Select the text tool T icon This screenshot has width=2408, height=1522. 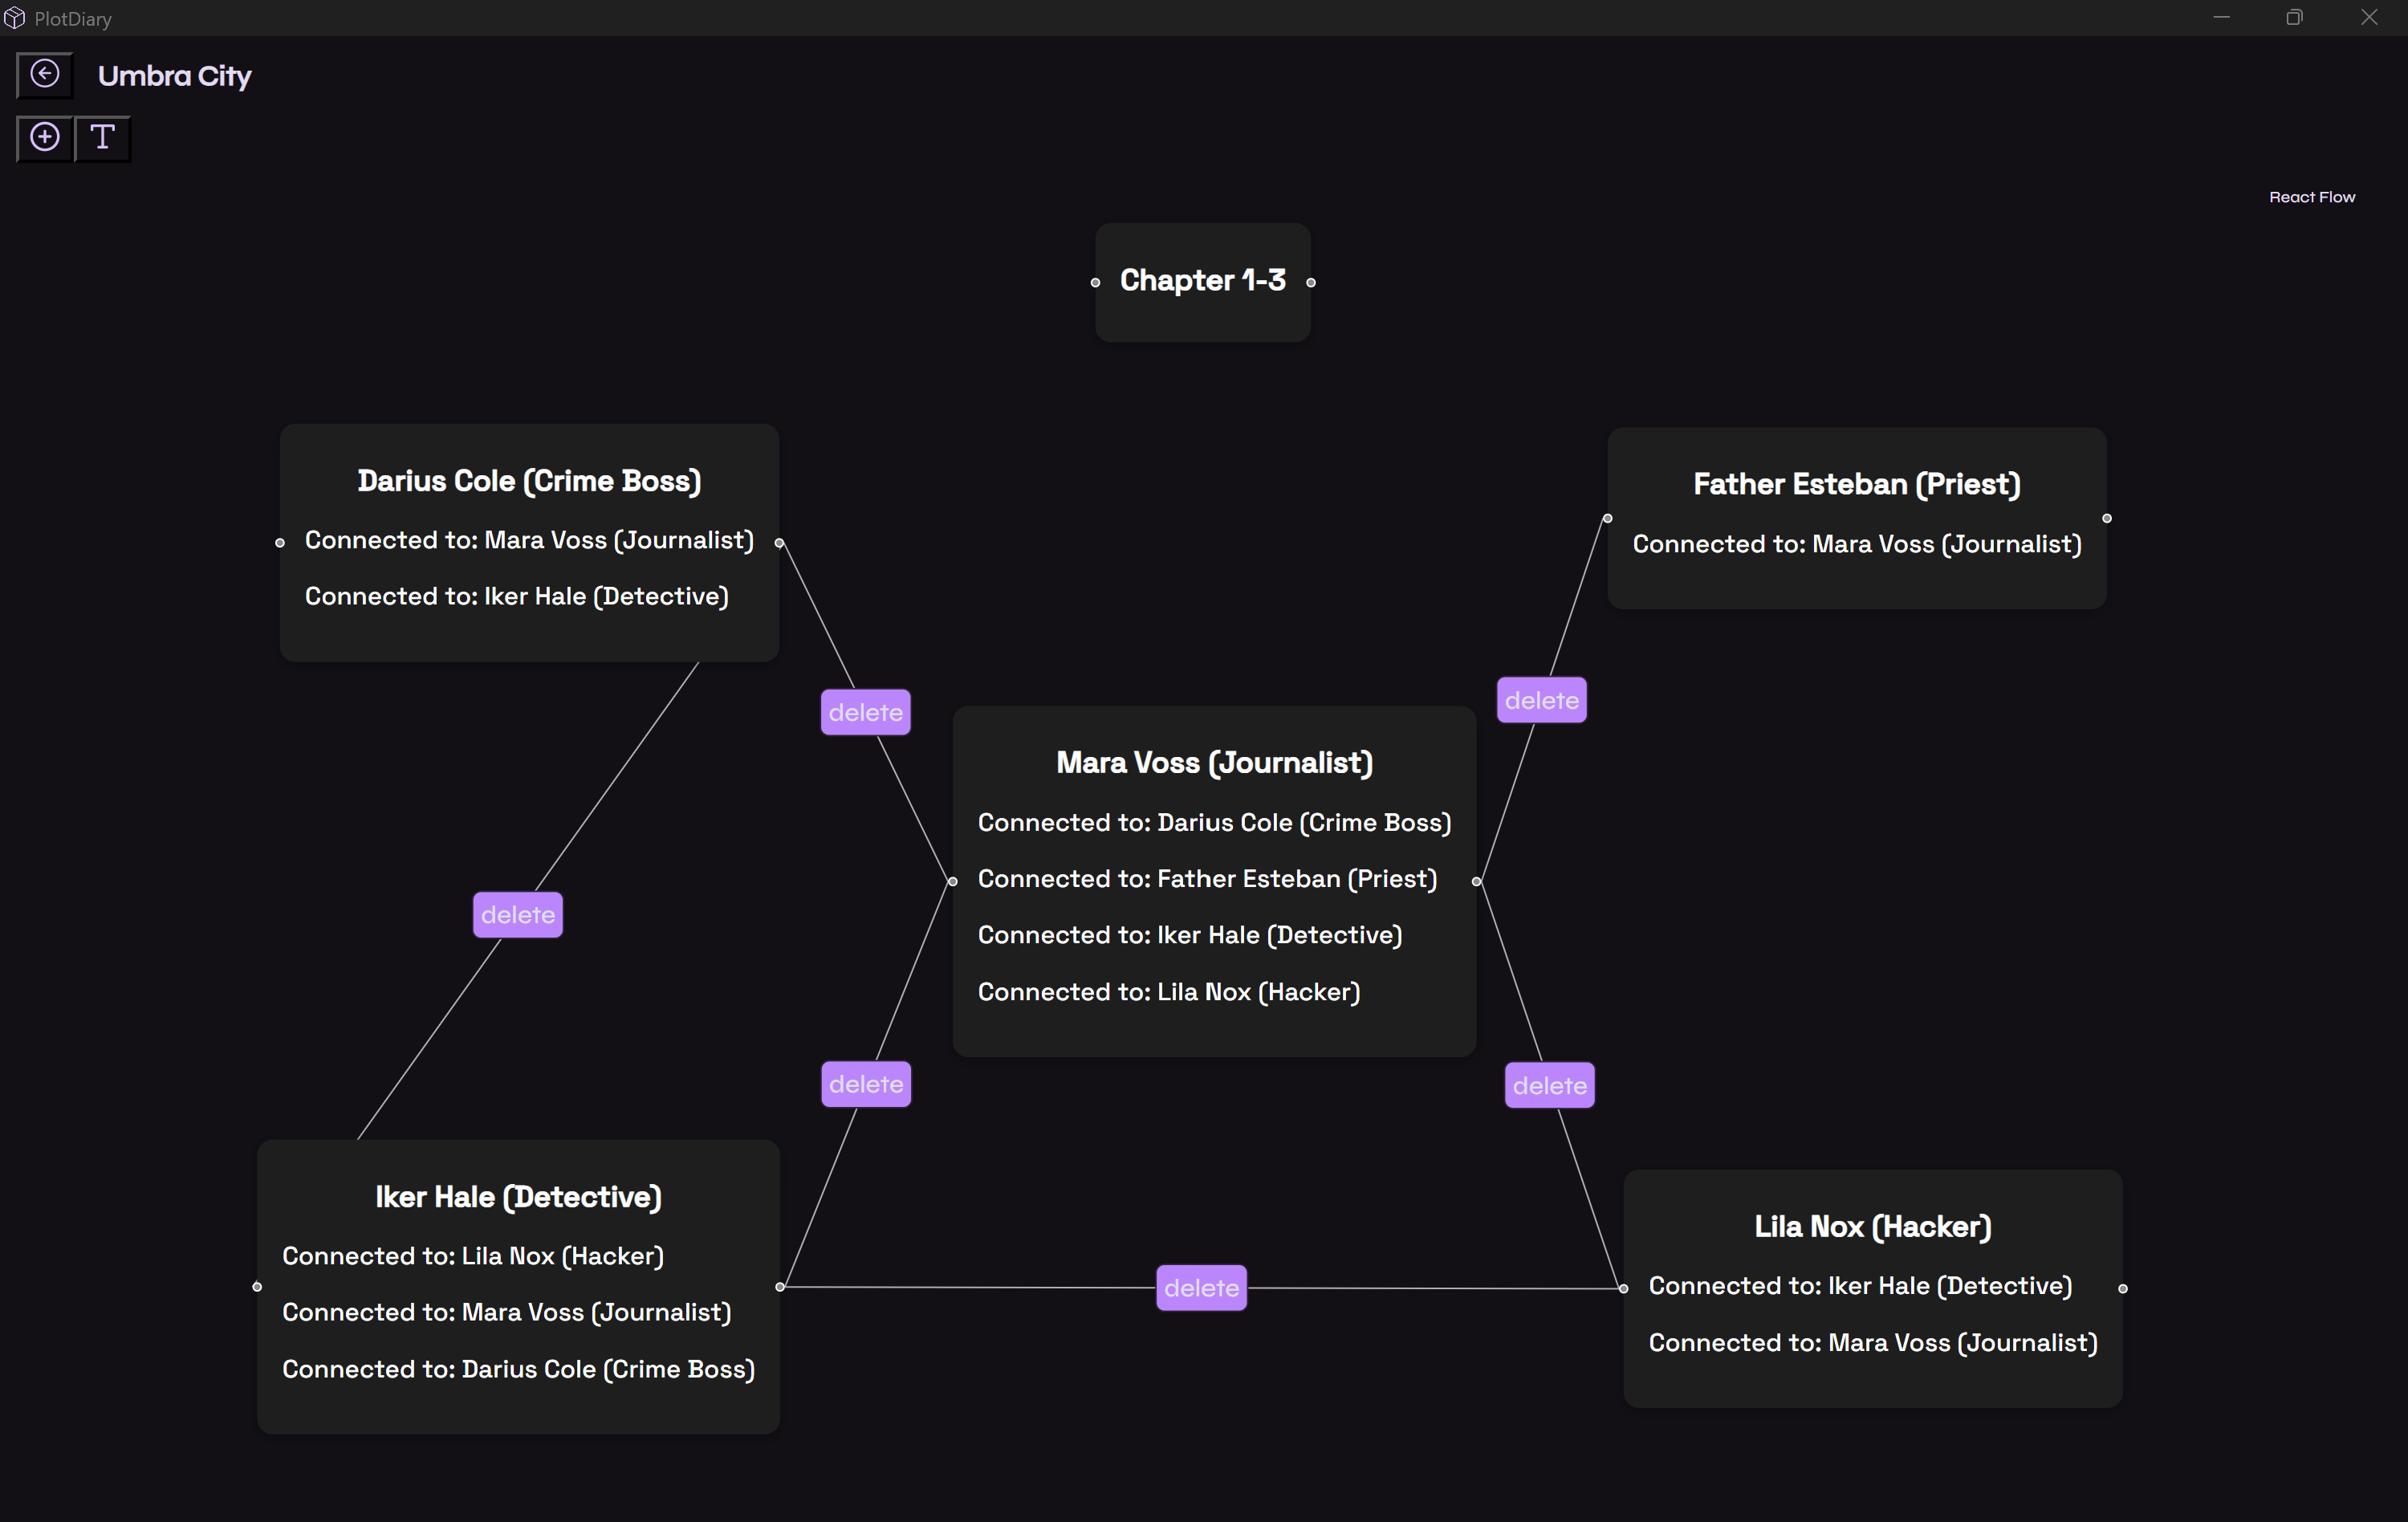[102, 137]
